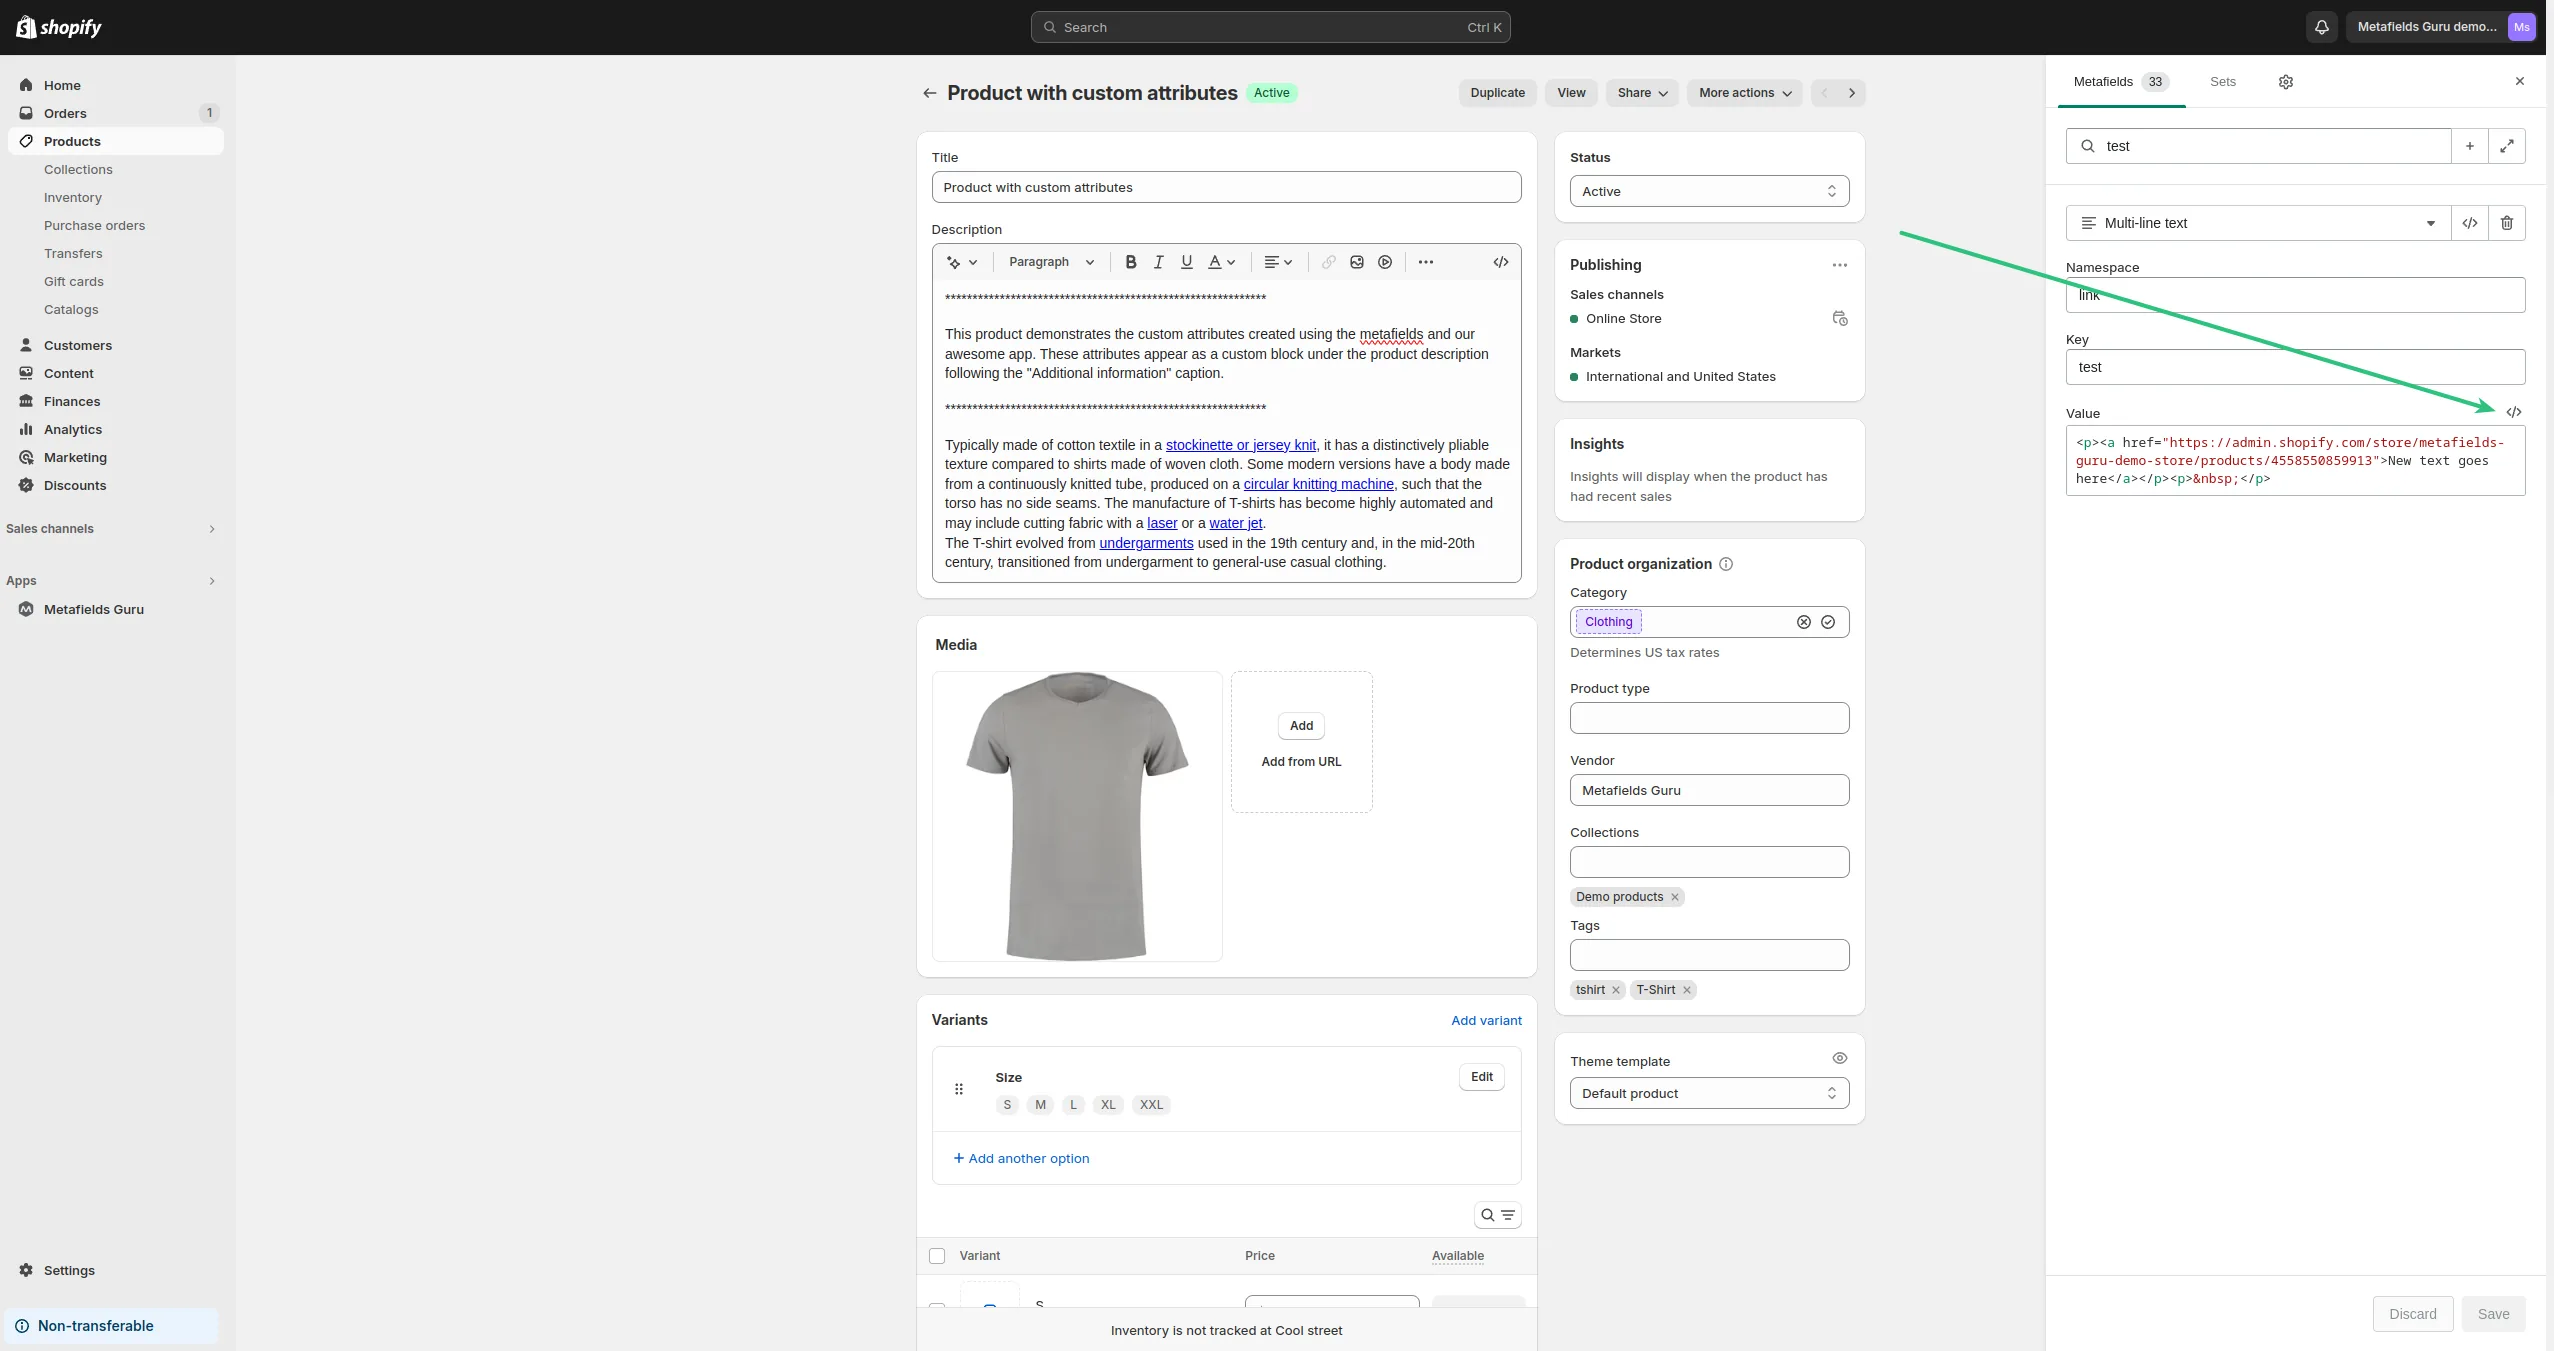The image size is (2554, 1351).
Task: Toggle bold in description editor
Action: tap(1130, 262)
